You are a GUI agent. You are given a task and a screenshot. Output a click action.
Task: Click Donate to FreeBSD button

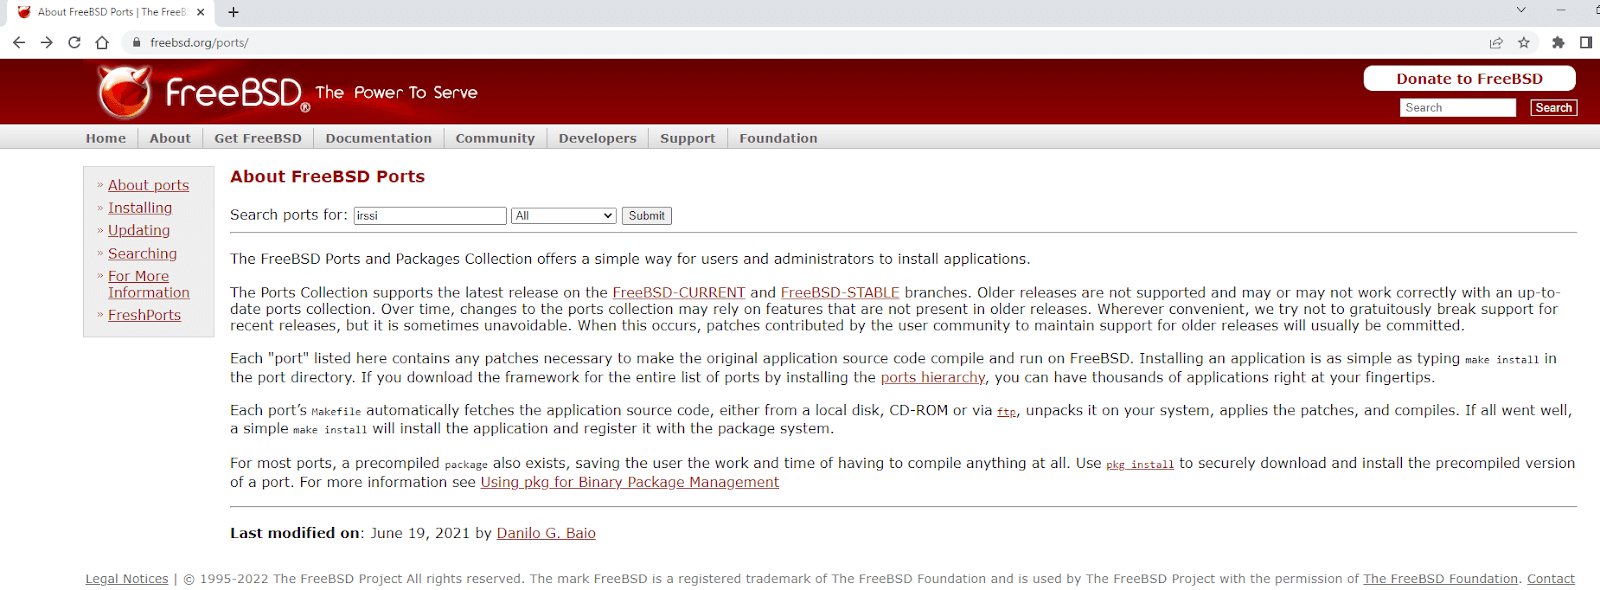point(1469,79)
